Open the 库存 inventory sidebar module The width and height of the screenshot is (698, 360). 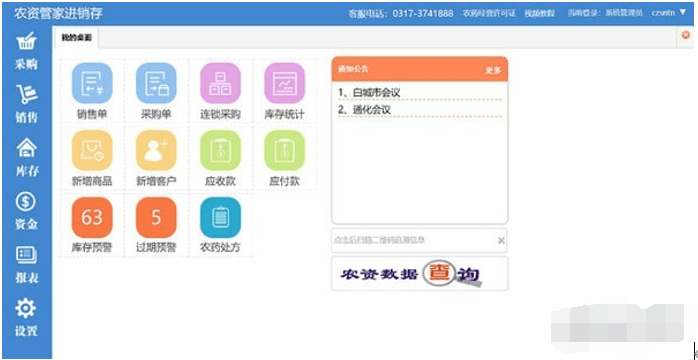click(26, 158)
